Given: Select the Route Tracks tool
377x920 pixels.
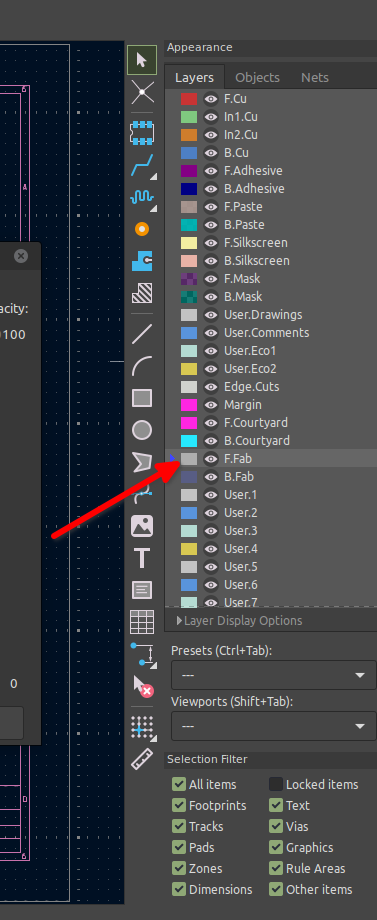Looking at the screenshot, I should point(142,165).
